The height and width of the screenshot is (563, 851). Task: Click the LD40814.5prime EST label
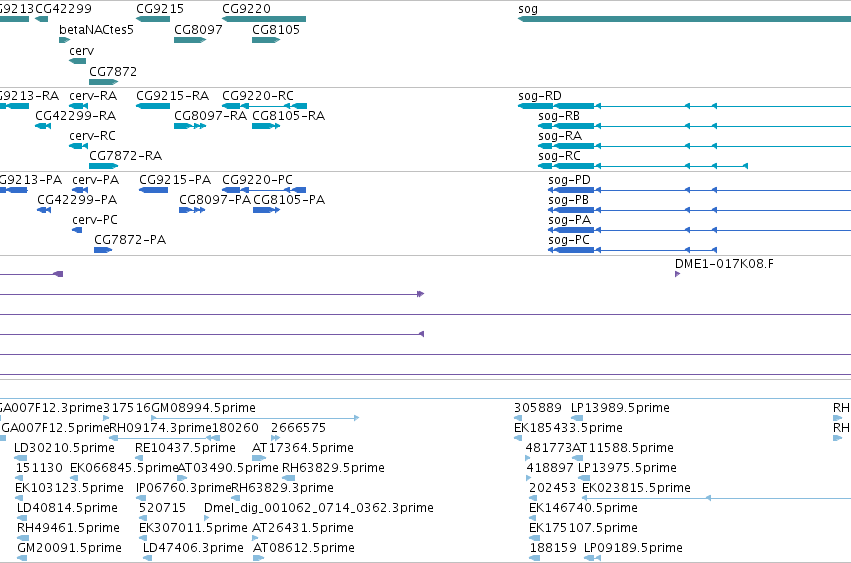pos(67,509)
